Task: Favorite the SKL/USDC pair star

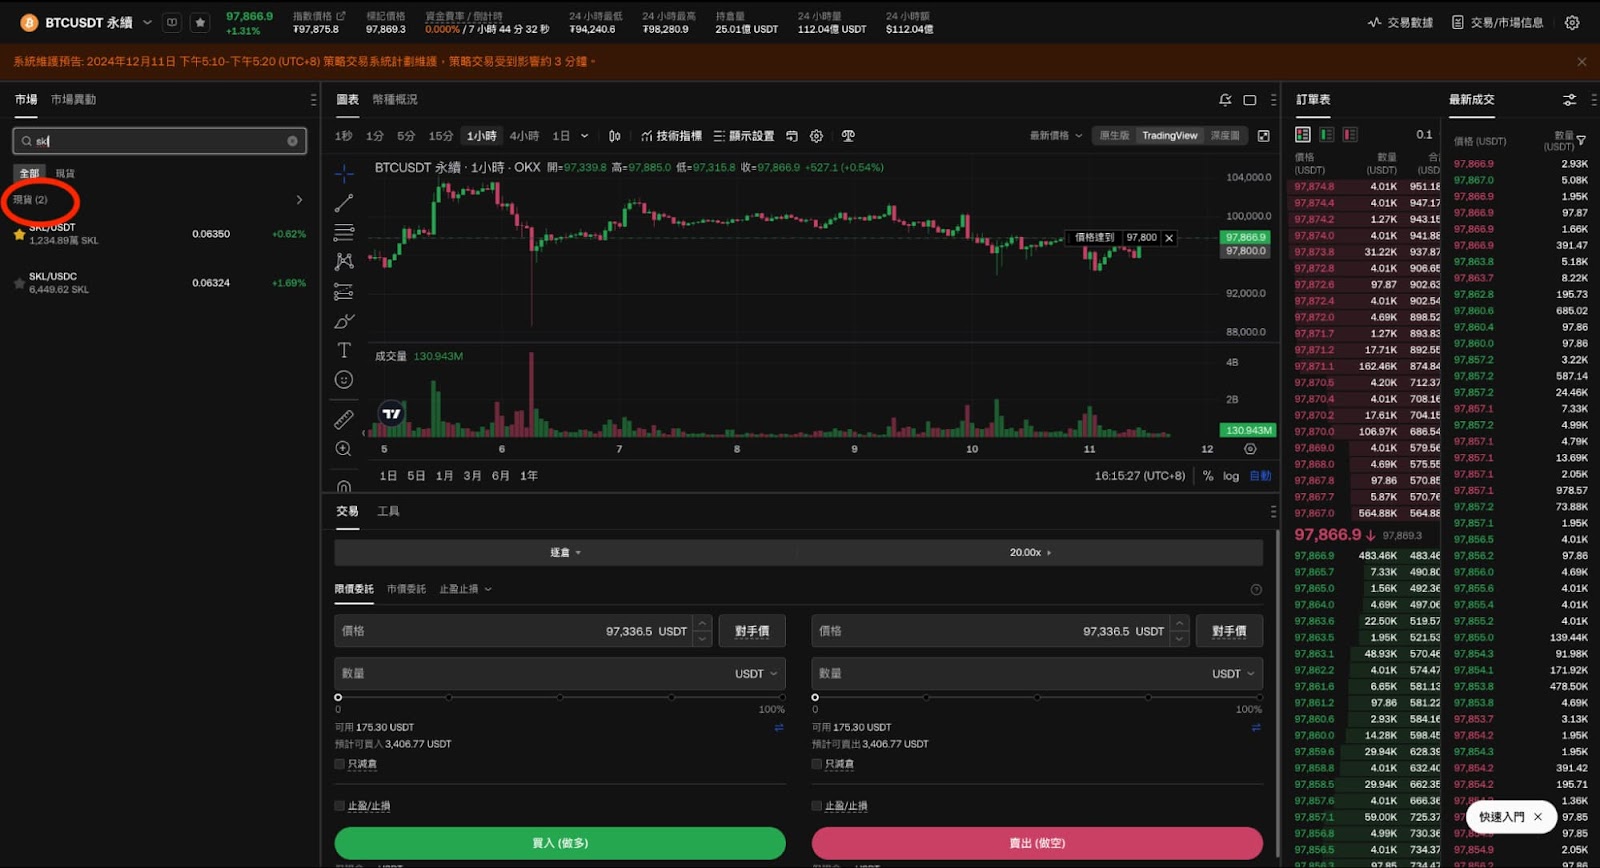Action: [19, 283]
